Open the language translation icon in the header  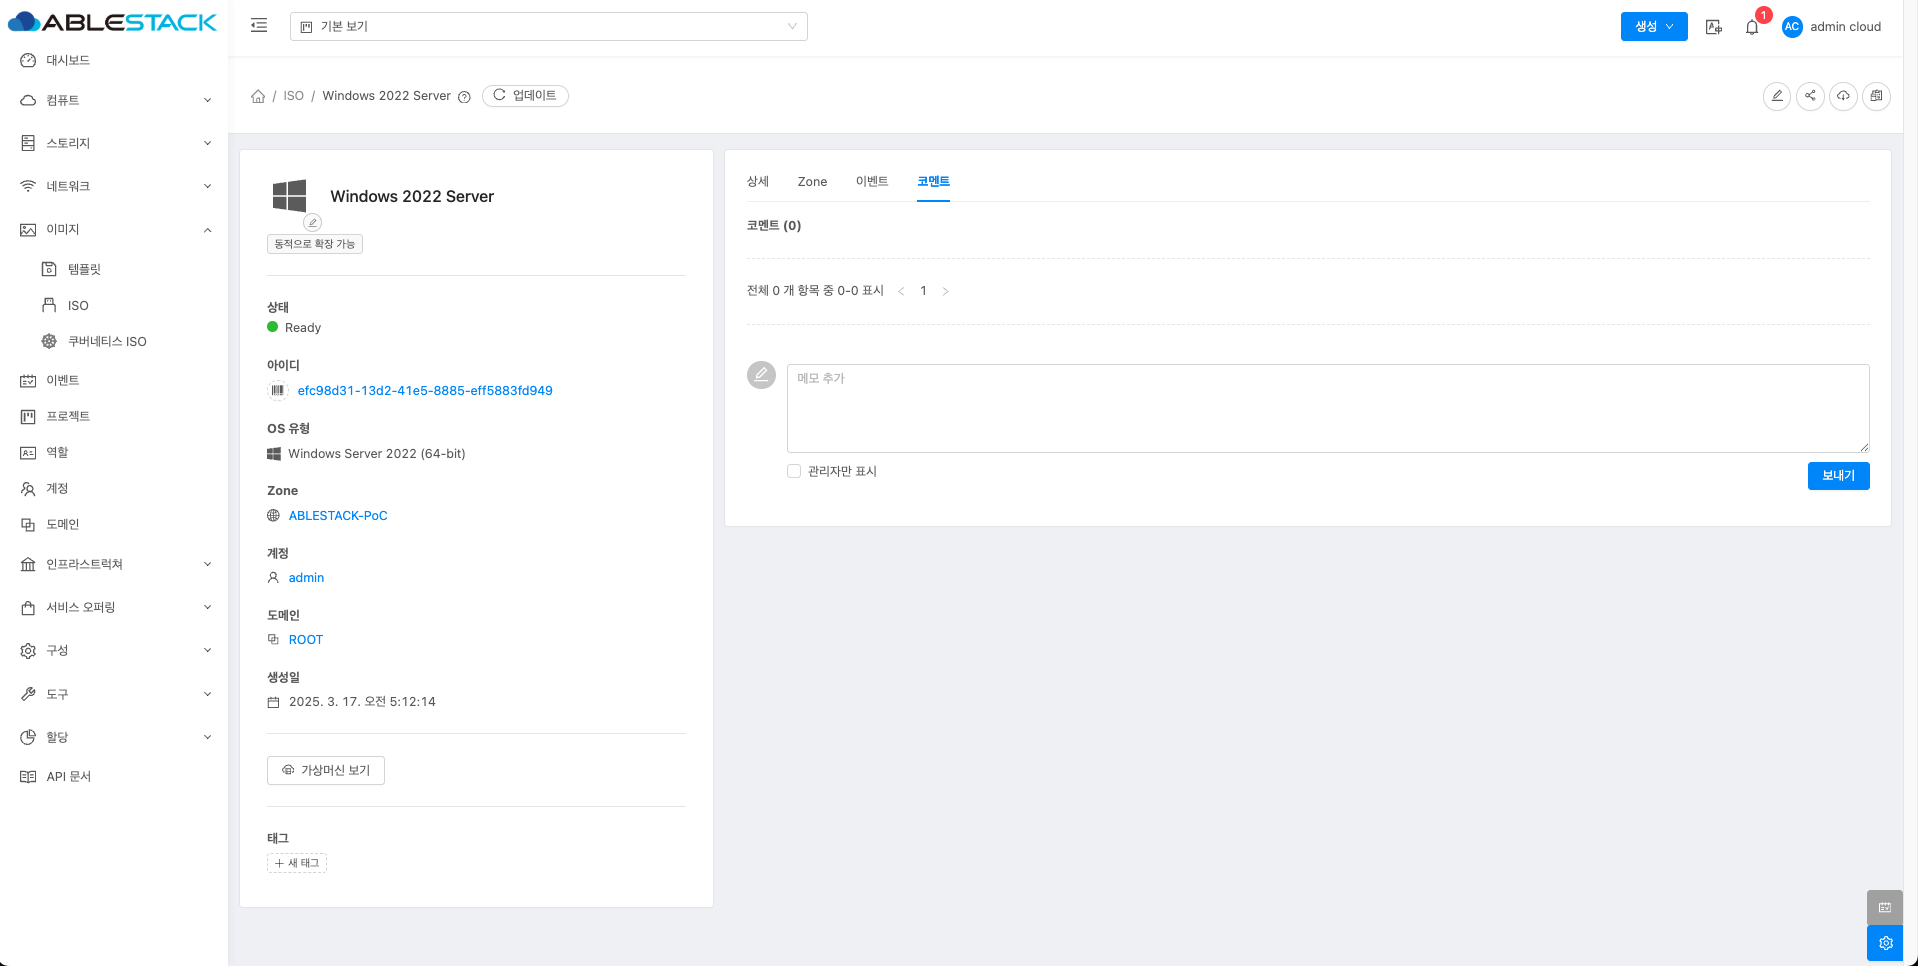coord(1714,27)
